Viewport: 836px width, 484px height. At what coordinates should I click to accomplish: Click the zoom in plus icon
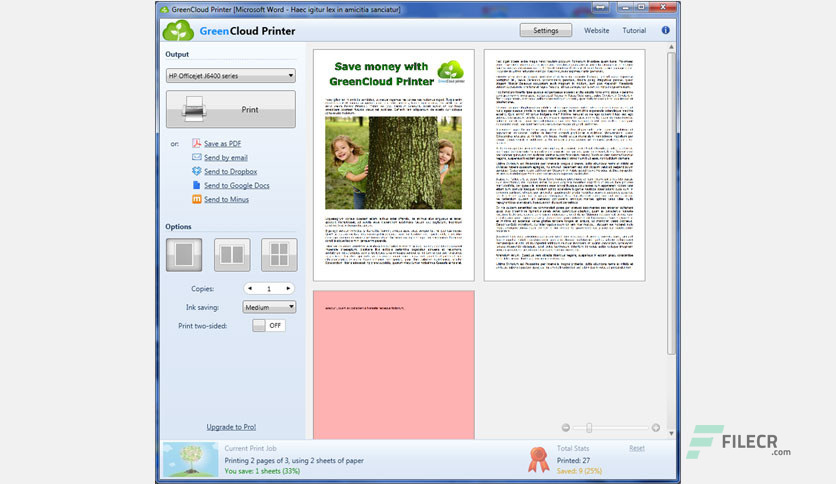[656, 427]
